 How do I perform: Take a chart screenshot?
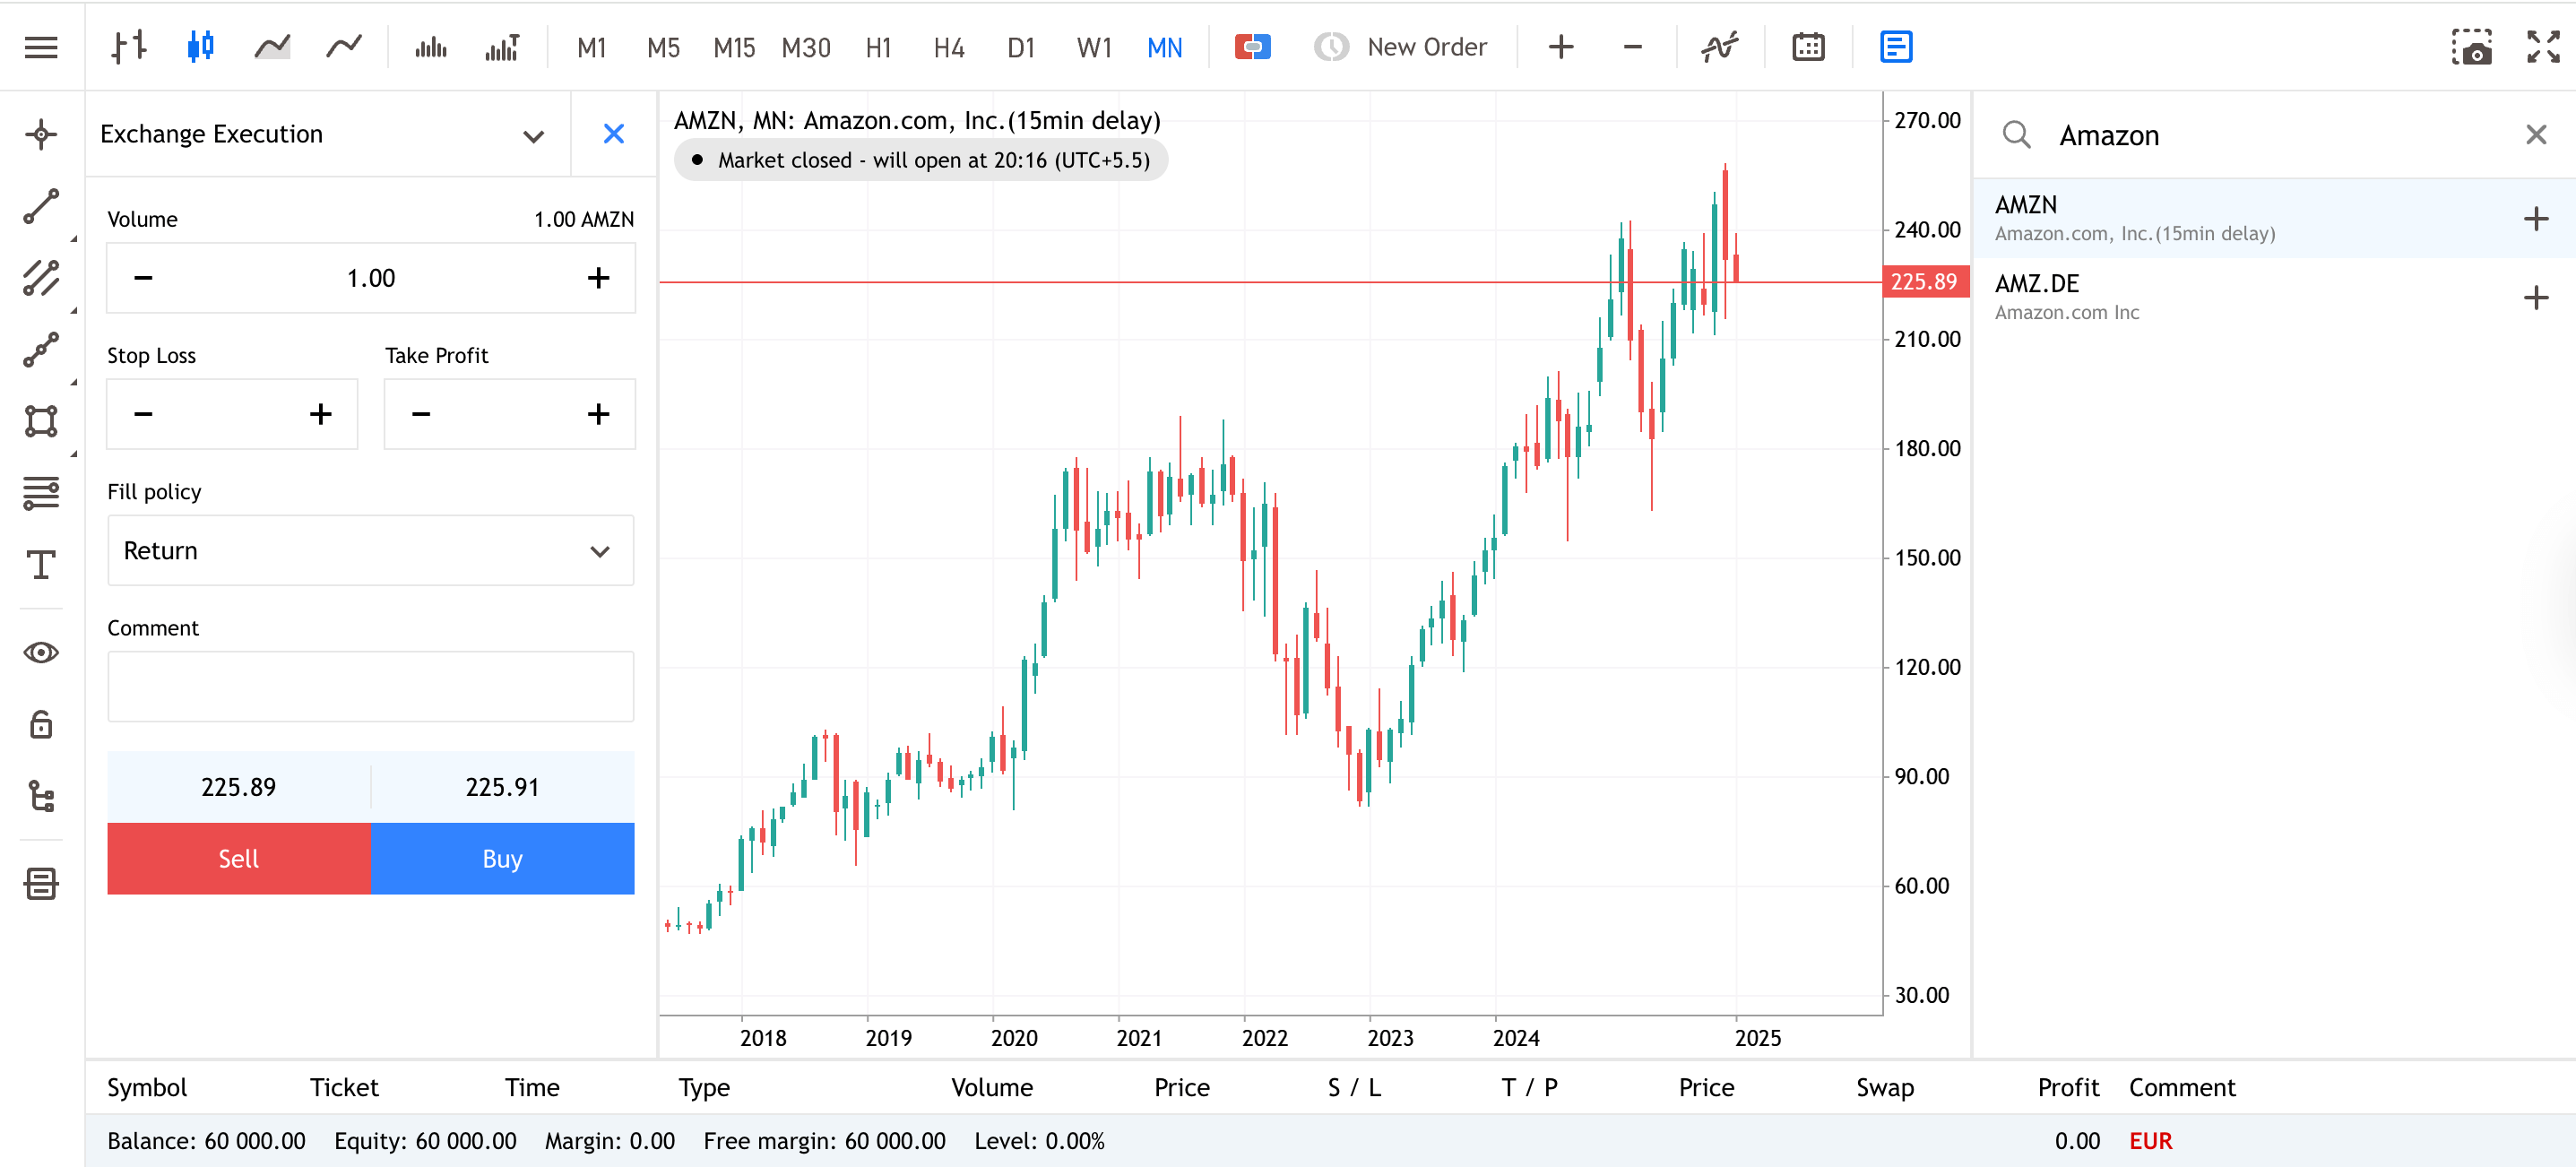coord(2475,47)
